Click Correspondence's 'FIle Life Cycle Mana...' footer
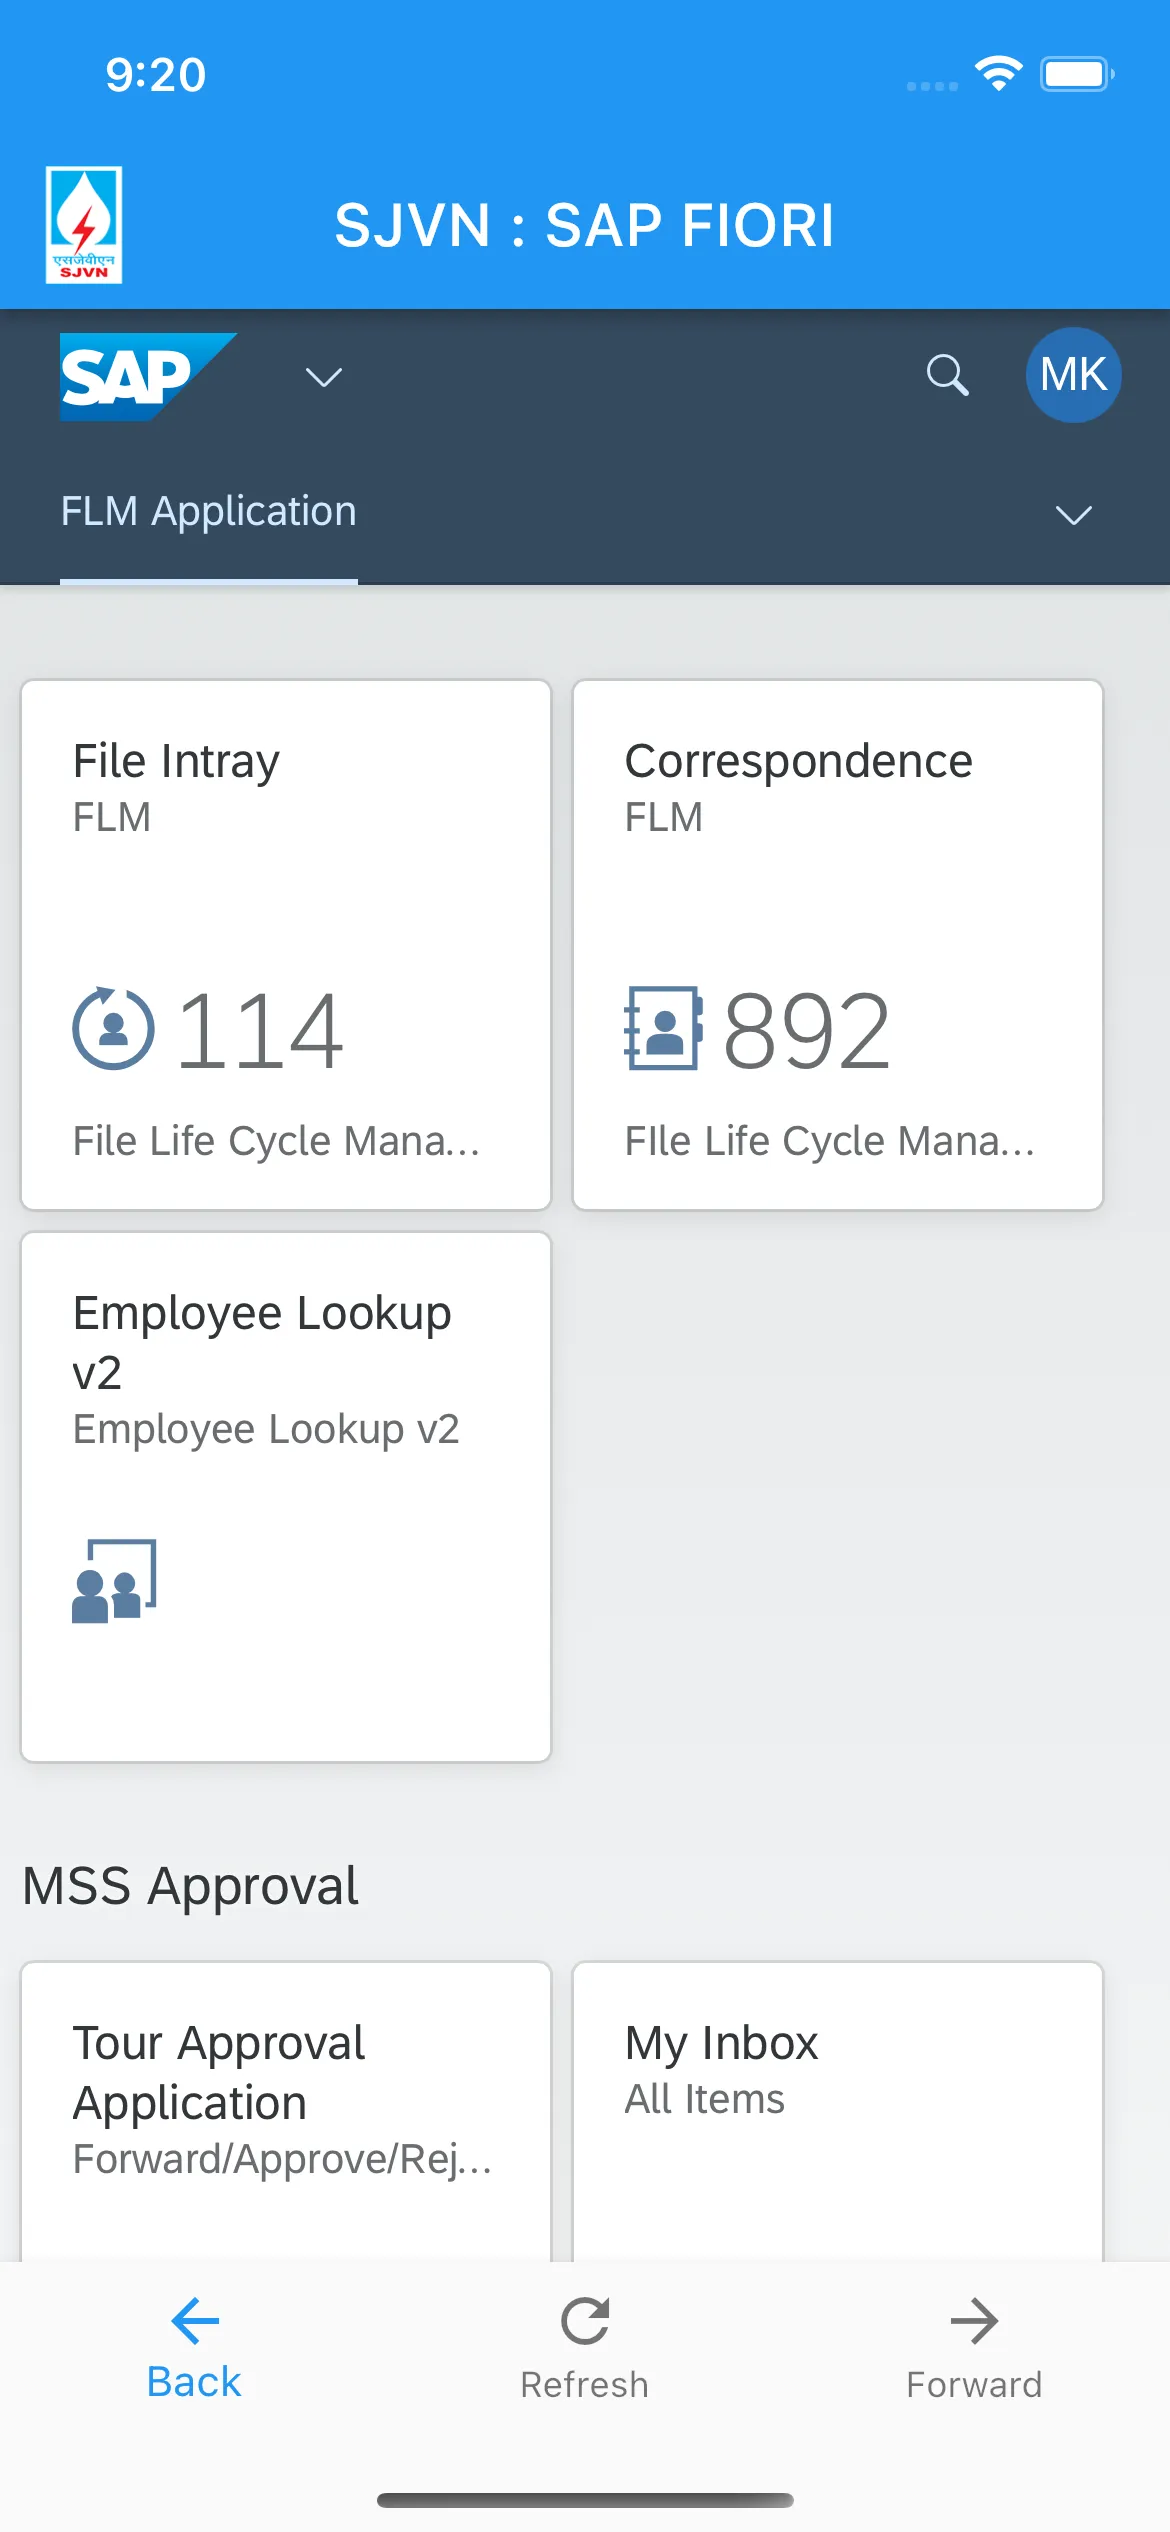Image resolution: width=1170 pixels, height=2532 pixels. 830,1141
